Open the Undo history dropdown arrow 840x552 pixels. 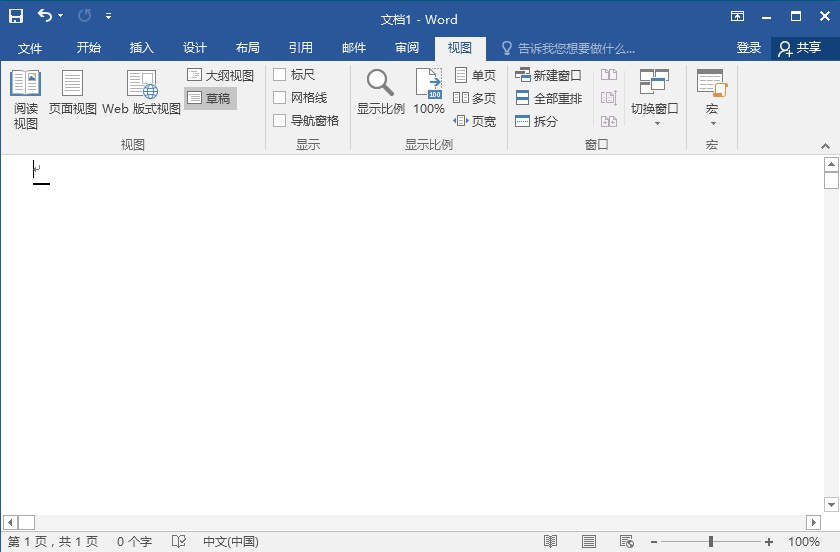pos(61,17)
